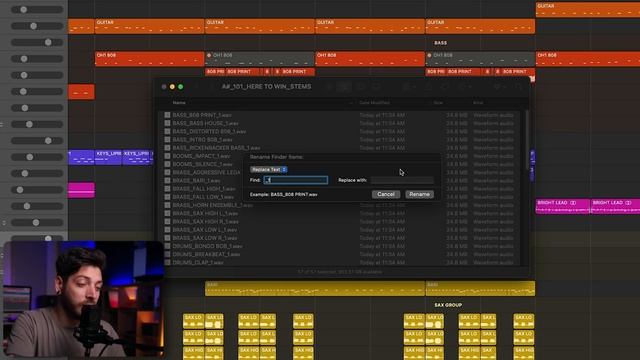Click the SAX GROUP label in the DAW
The image size is (640, 360).
(x=448, y=305)
